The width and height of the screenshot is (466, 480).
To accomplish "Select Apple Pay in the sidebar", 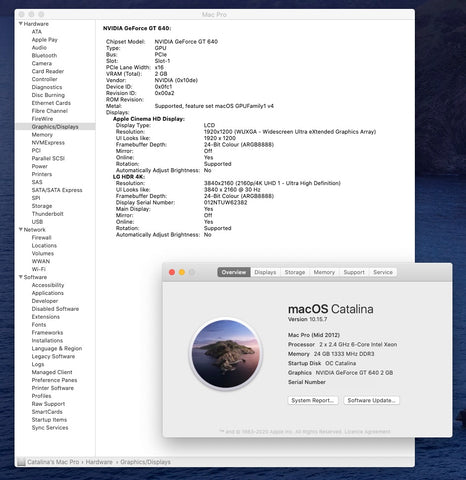I will (x=45, y=40).
